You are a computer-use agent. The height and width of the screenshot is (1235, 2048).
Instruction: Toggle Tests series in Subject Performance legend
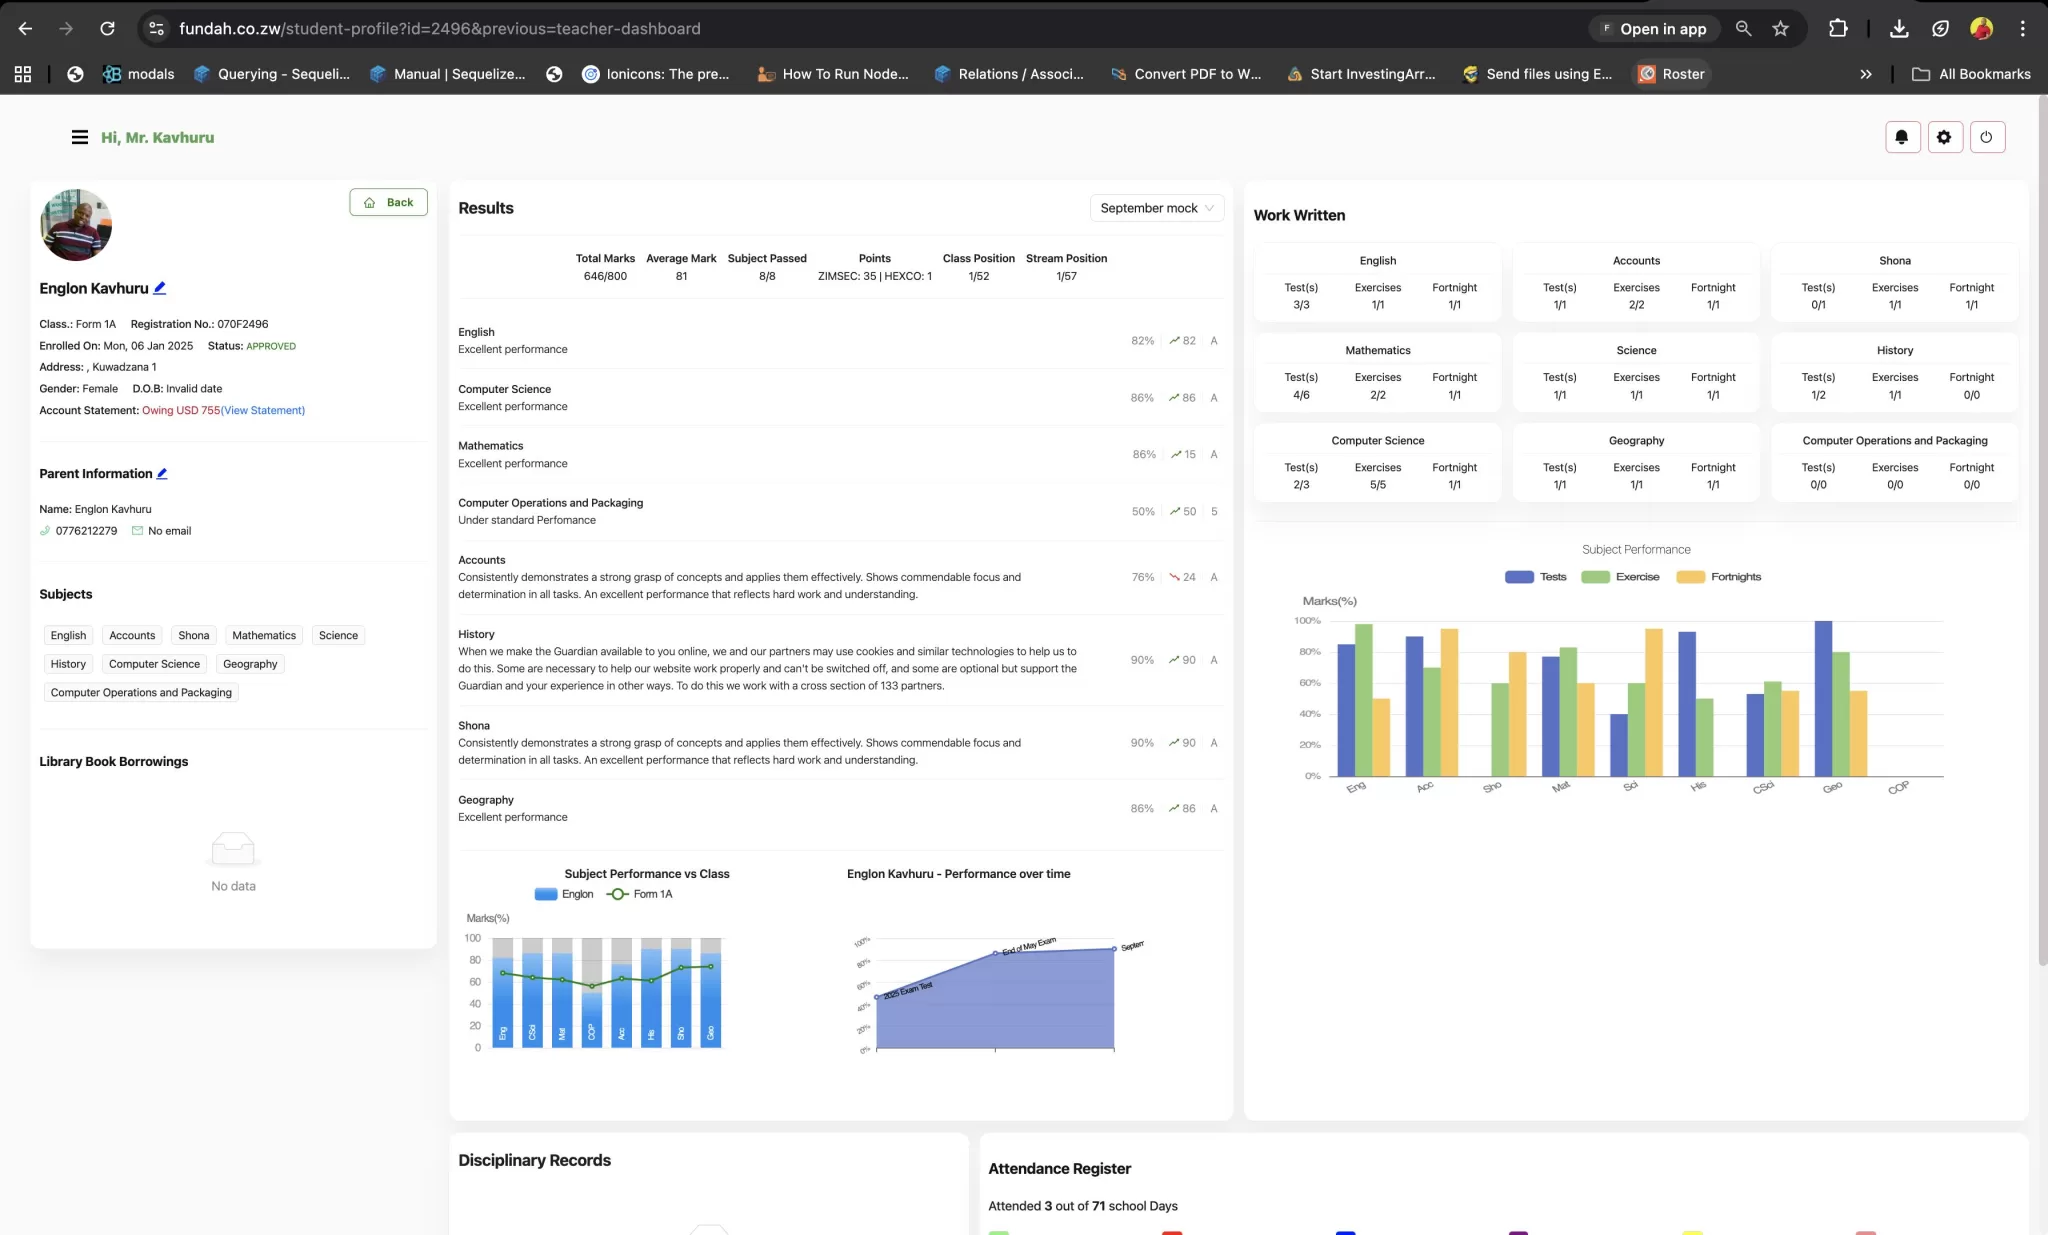point(1536,577)
